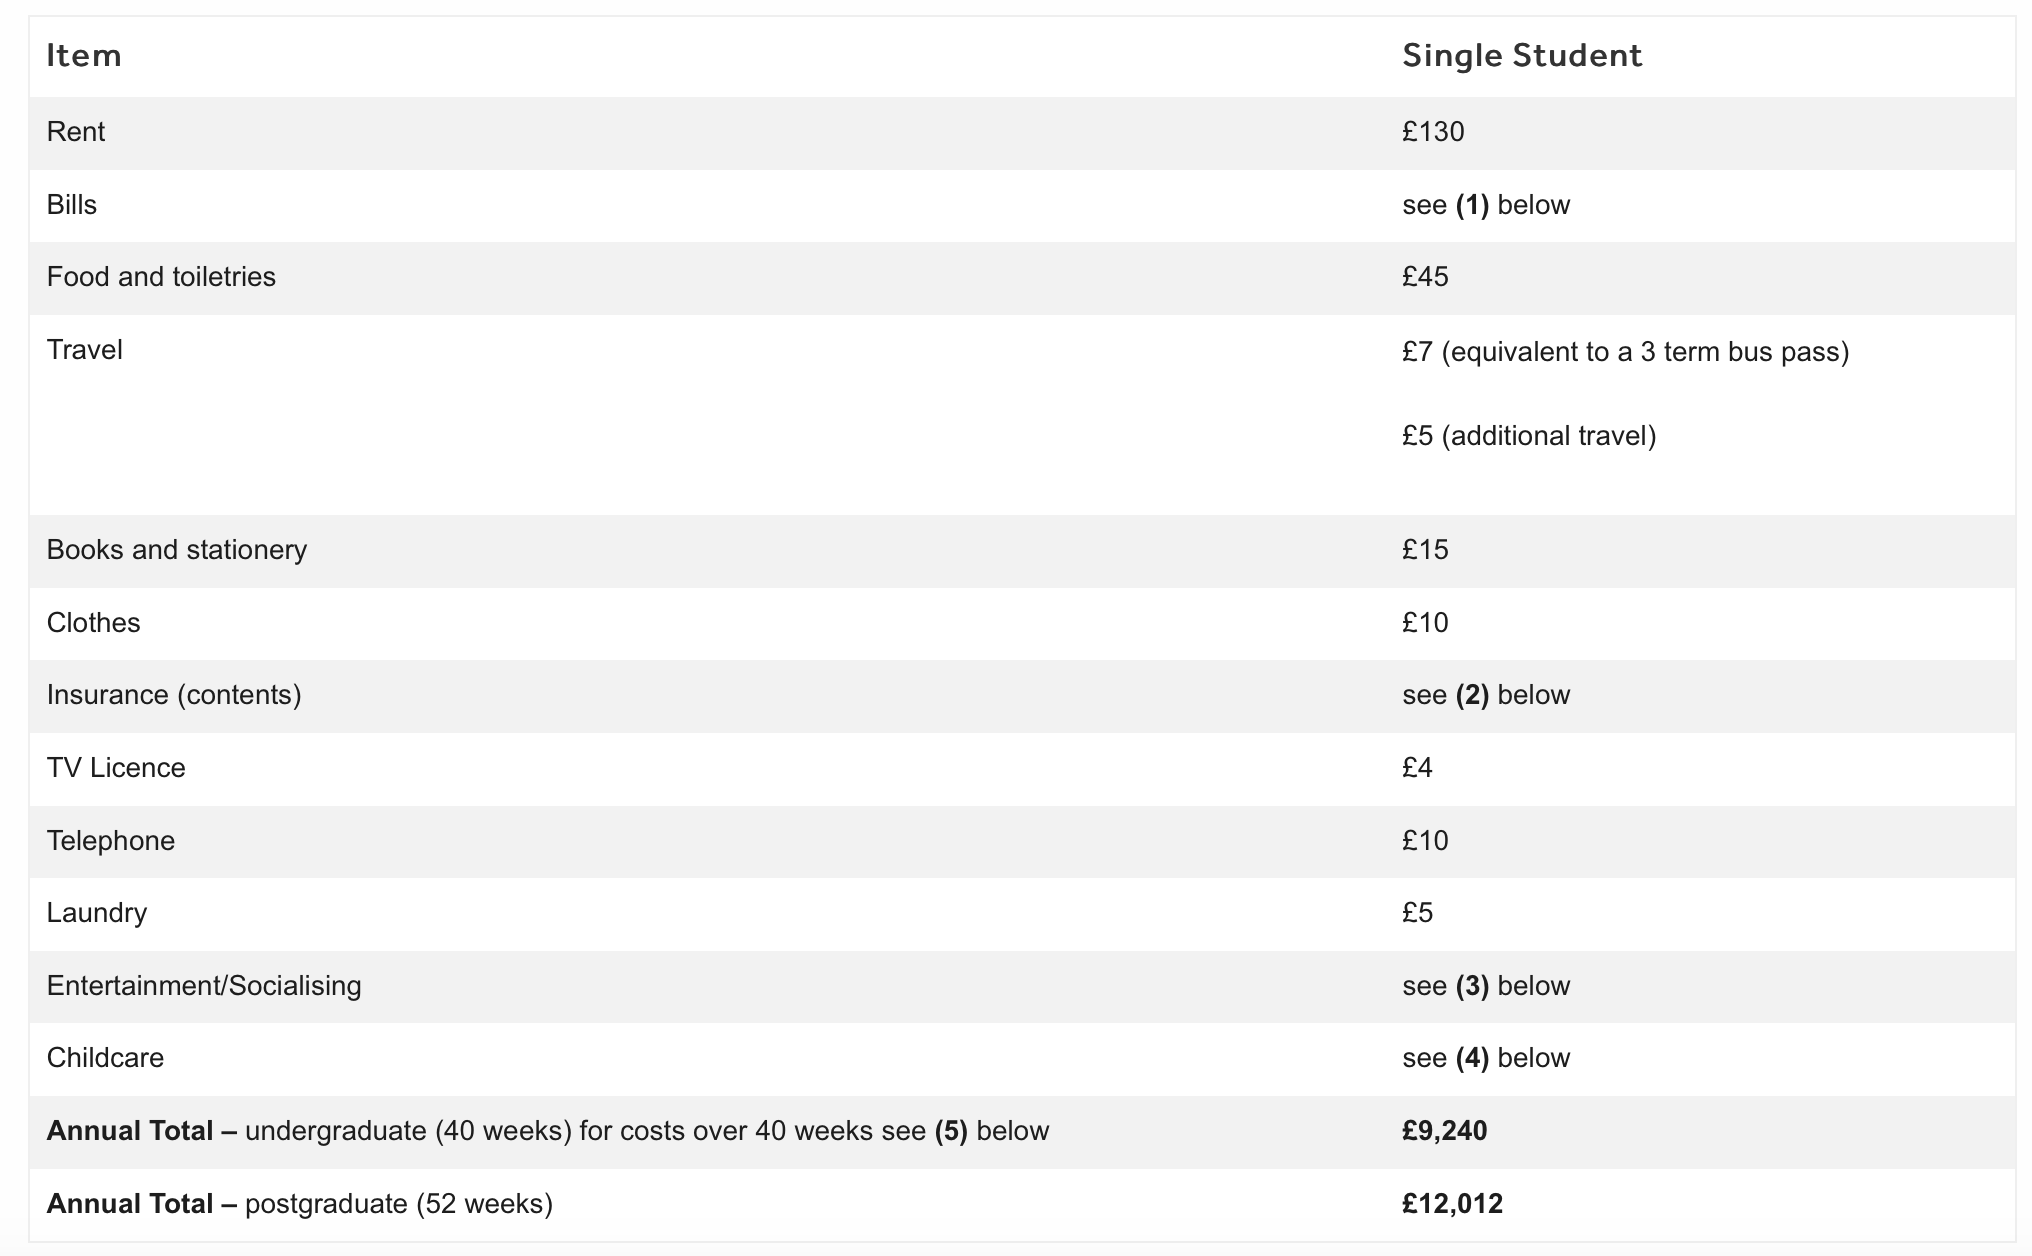Select the Telephone row label
The image size is (2032, 1256).
tap(110, 841)
